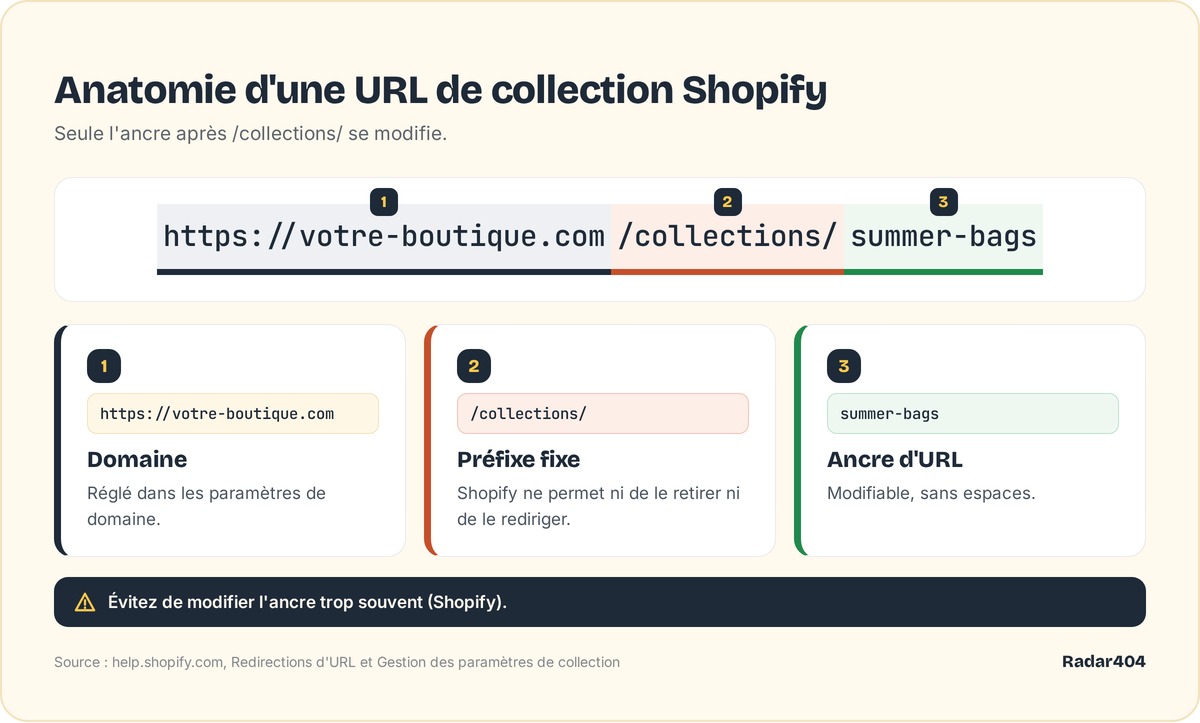Click badge 1 above the domain URL segment

[x=384, y=203]
